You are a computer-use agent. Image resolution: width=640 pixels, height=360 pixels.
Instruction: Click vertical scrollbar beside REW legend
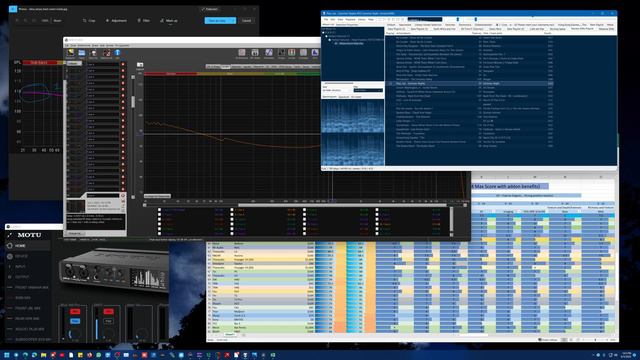451,220
